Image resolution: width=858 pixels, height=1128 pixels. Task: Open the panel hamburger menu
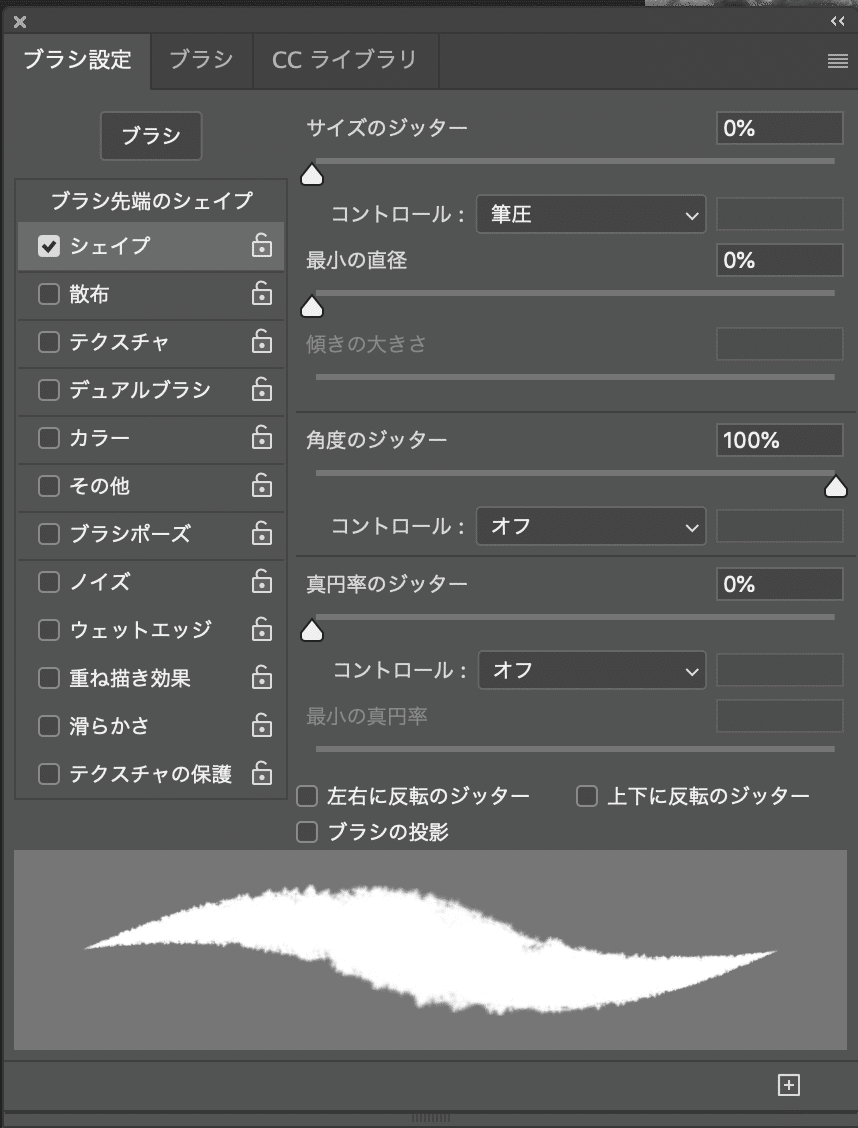(837, 61)
